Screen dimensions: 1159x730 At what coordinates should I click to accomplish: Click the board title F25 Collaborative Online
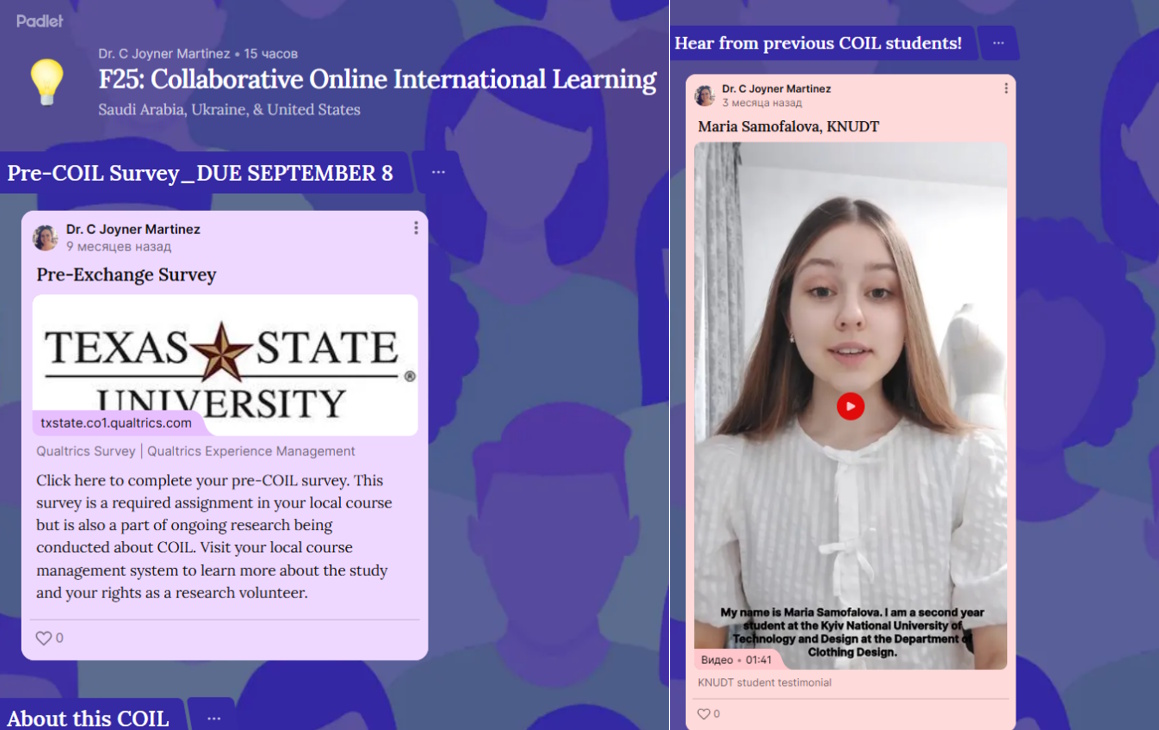pos(377,80)
